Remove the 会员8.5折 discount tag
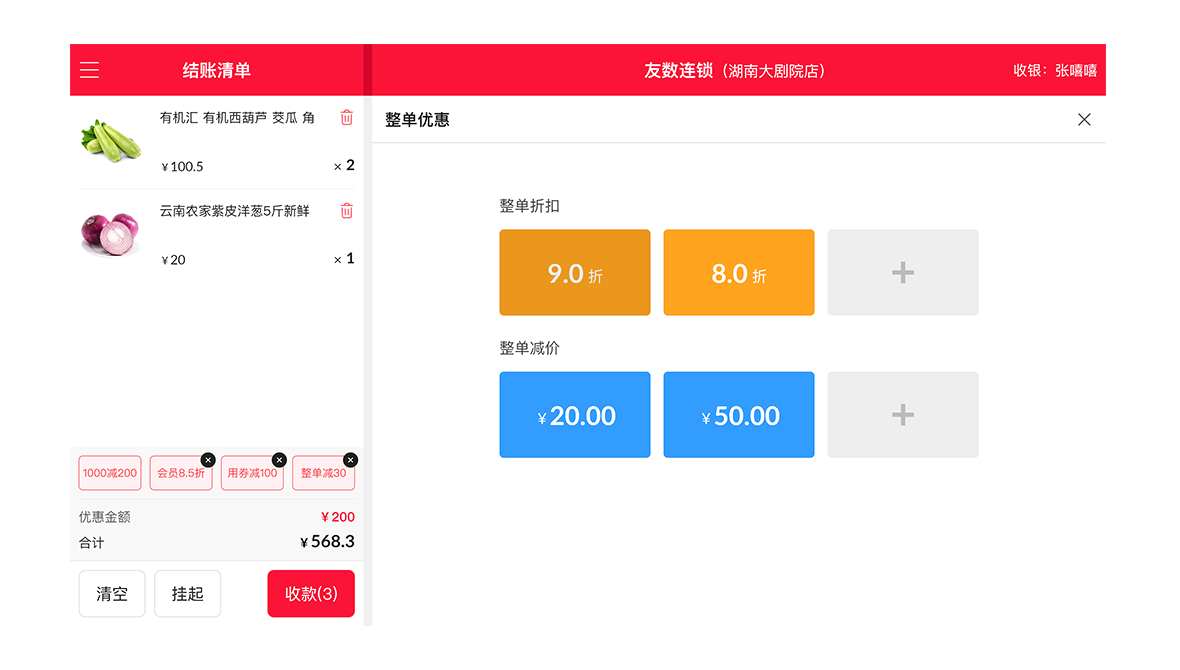This screenshot has width=1180, height=670. (208, 460)
